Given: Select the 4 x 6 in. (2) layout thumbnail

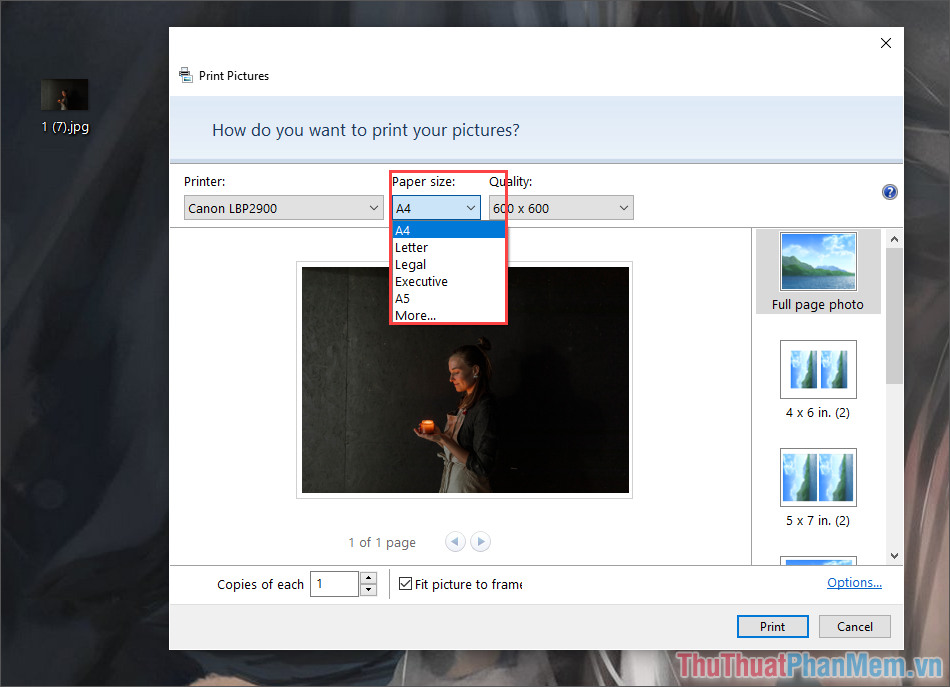Looking at the screenshot, I should 818,379.
